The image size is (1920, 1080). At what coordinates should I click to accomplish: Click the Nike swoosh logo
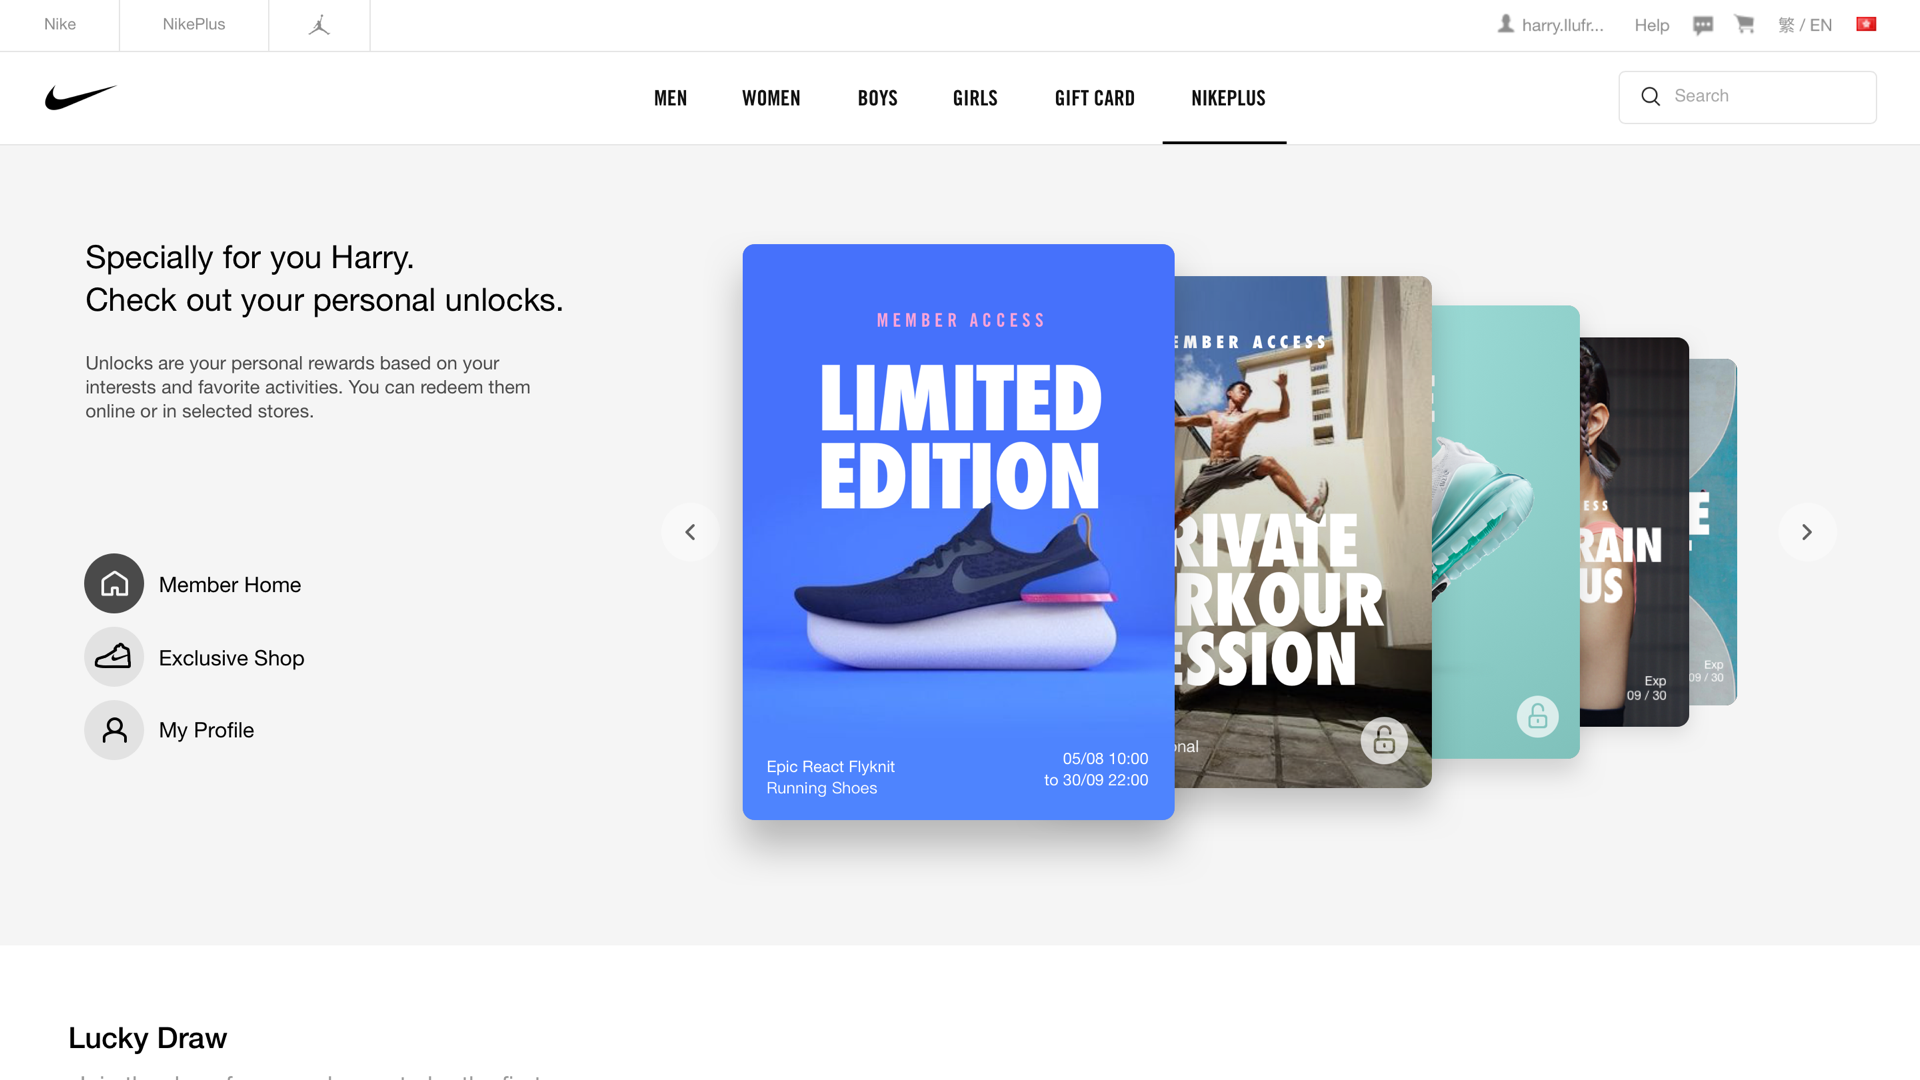(x=81, y=97)
